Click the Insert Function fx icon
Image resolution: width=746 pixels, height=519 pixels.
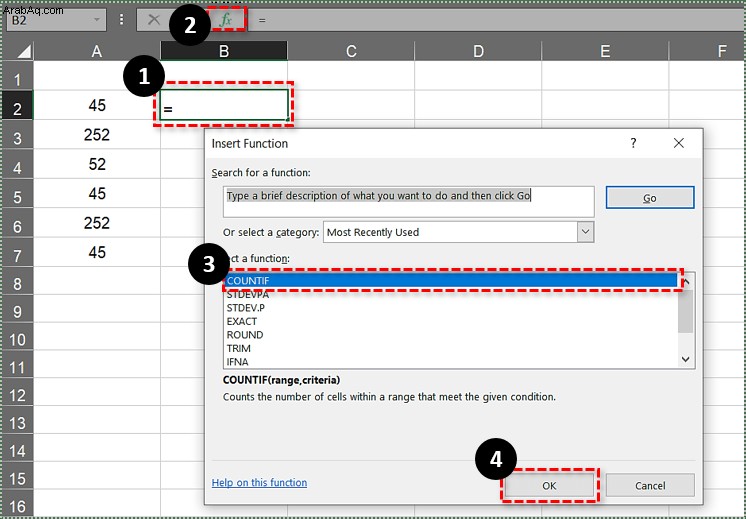[x=226, y=20]
